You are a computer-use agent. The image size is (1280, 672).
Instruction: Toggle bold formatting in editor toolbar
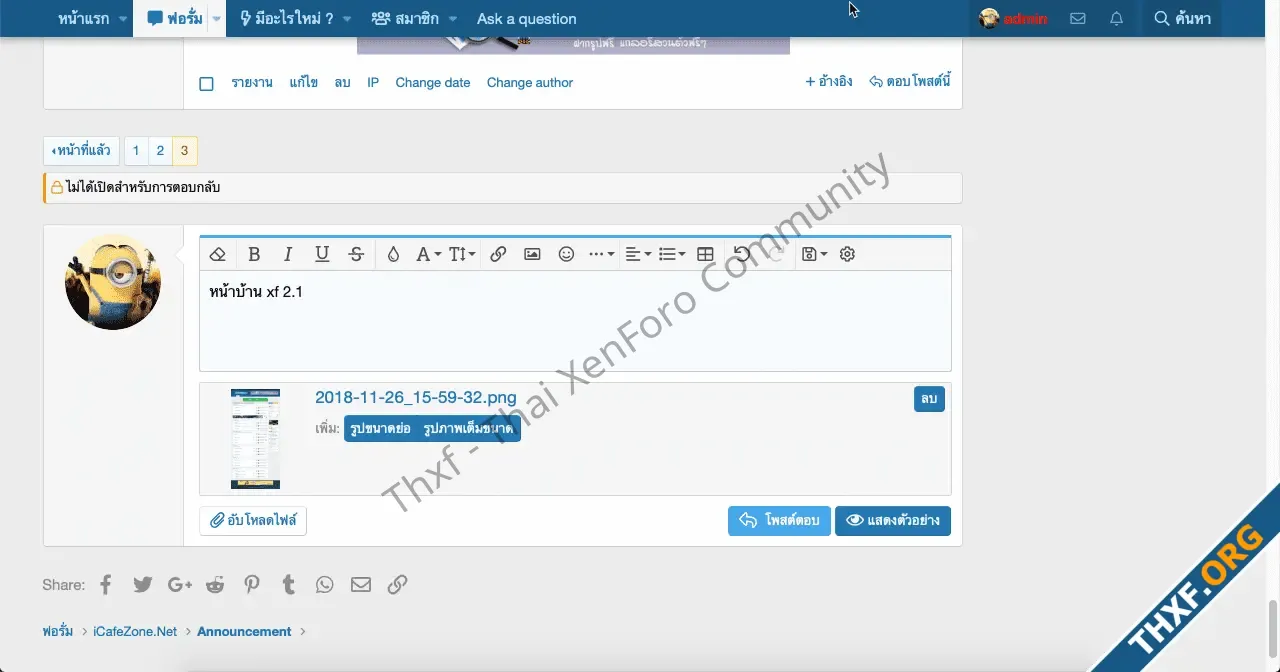click(254, 254)
